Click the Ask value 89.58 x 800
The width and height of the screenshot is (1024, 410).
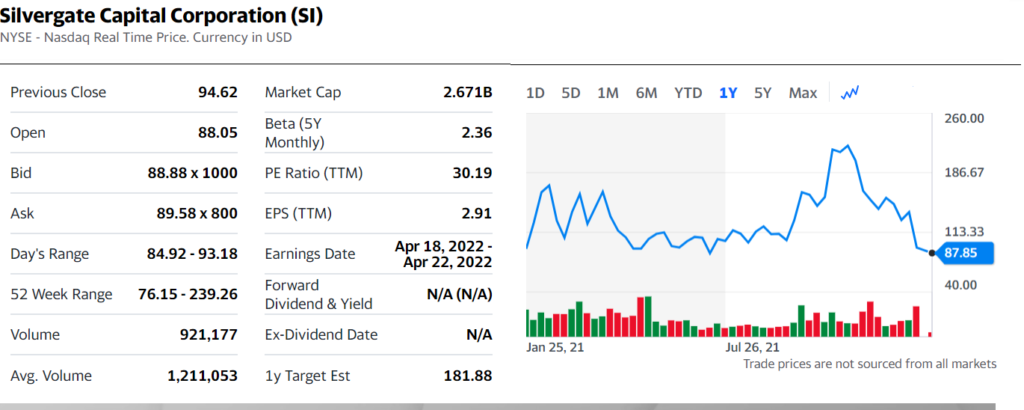[x=197, y=213]
